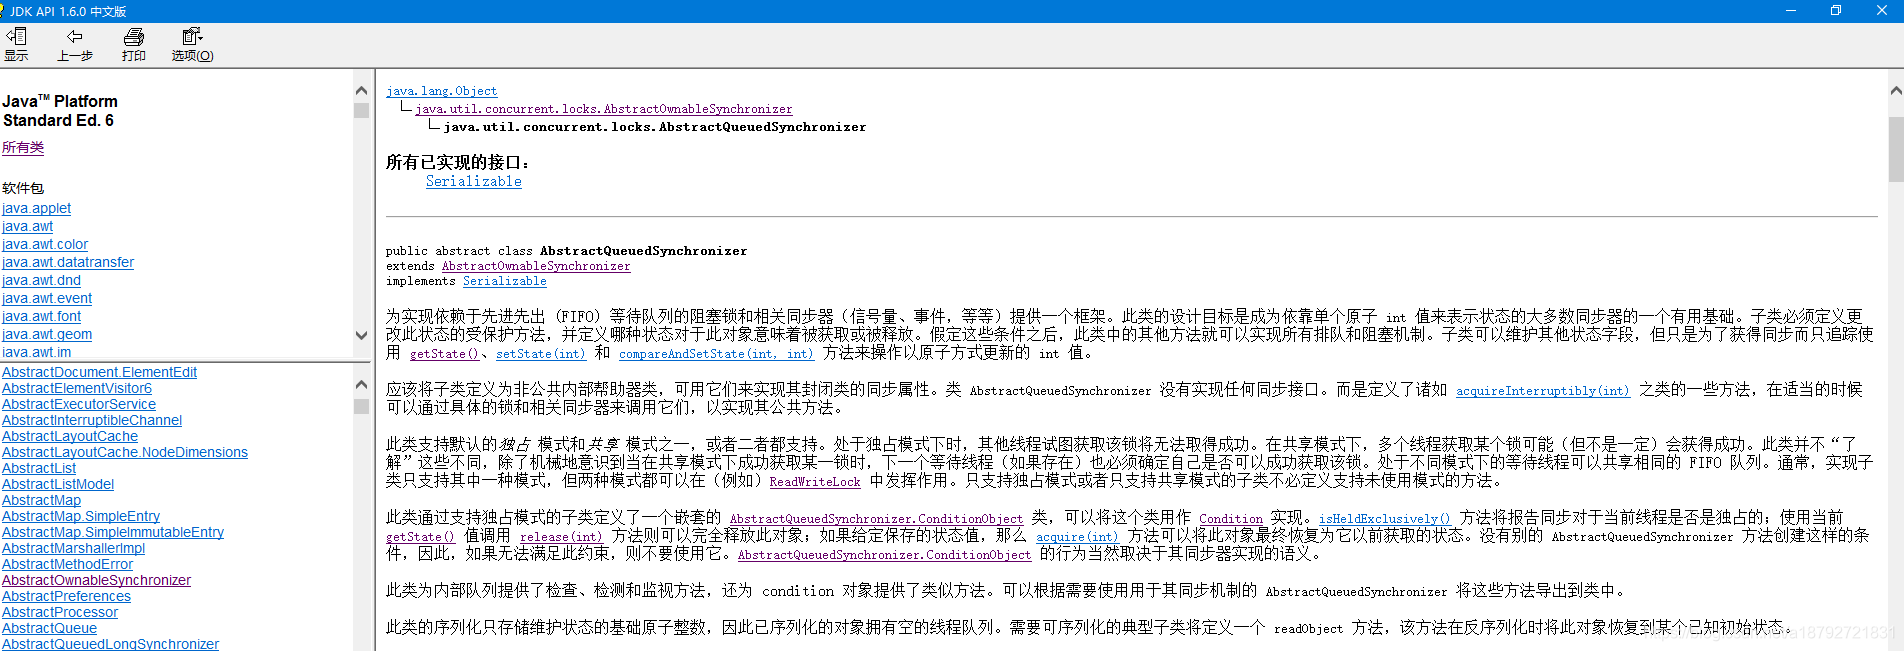The image size is (1904, 651).
Task: Open AbstractMap.SimpleImmutableEntry class link
Action: 113,532
